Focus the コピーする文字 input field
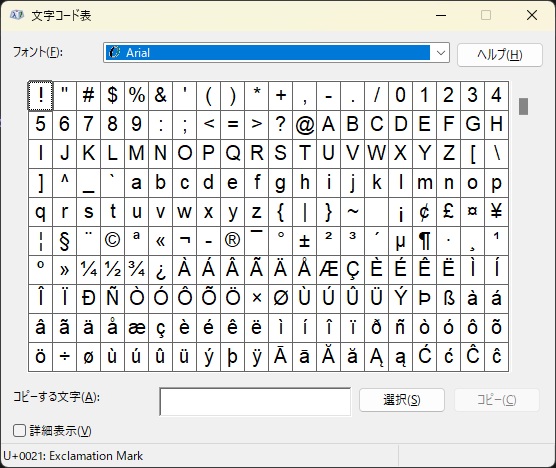Image resolution: width=556 pixels, height=468 pixels. click(x=255, y=402)
